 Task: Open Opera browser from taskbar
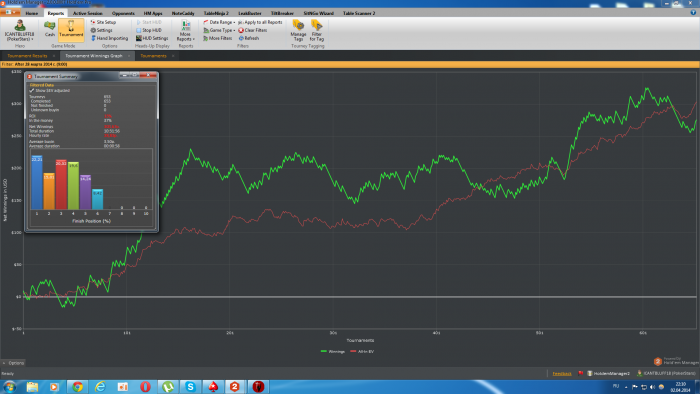point(145,386)
